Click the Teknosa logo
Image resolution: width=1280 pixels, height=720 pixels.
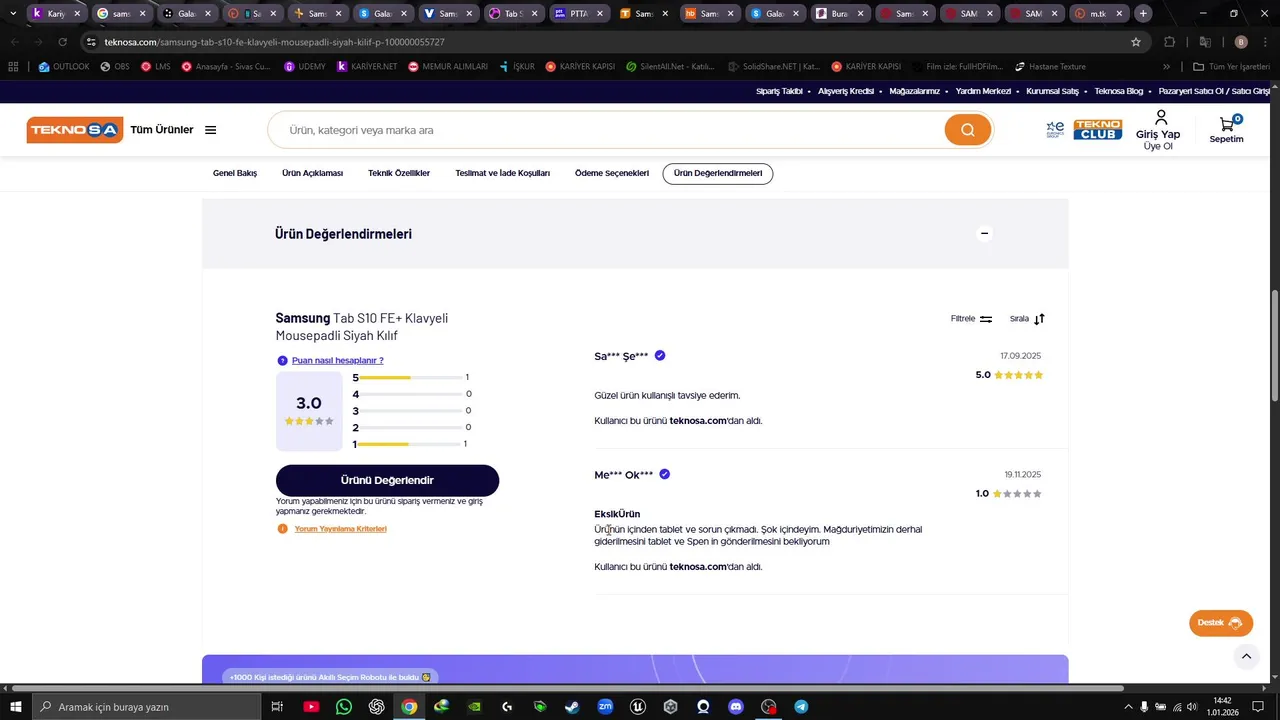click(x=75, y=130)
